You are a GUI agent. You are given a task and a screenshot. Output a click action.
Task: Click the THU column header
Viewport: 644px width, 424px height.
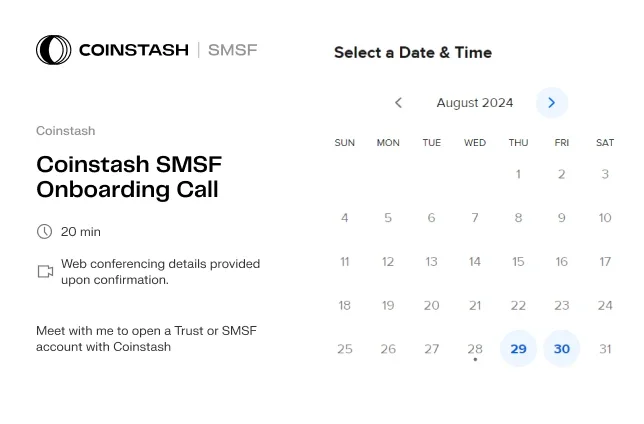[x=518, y=143]
